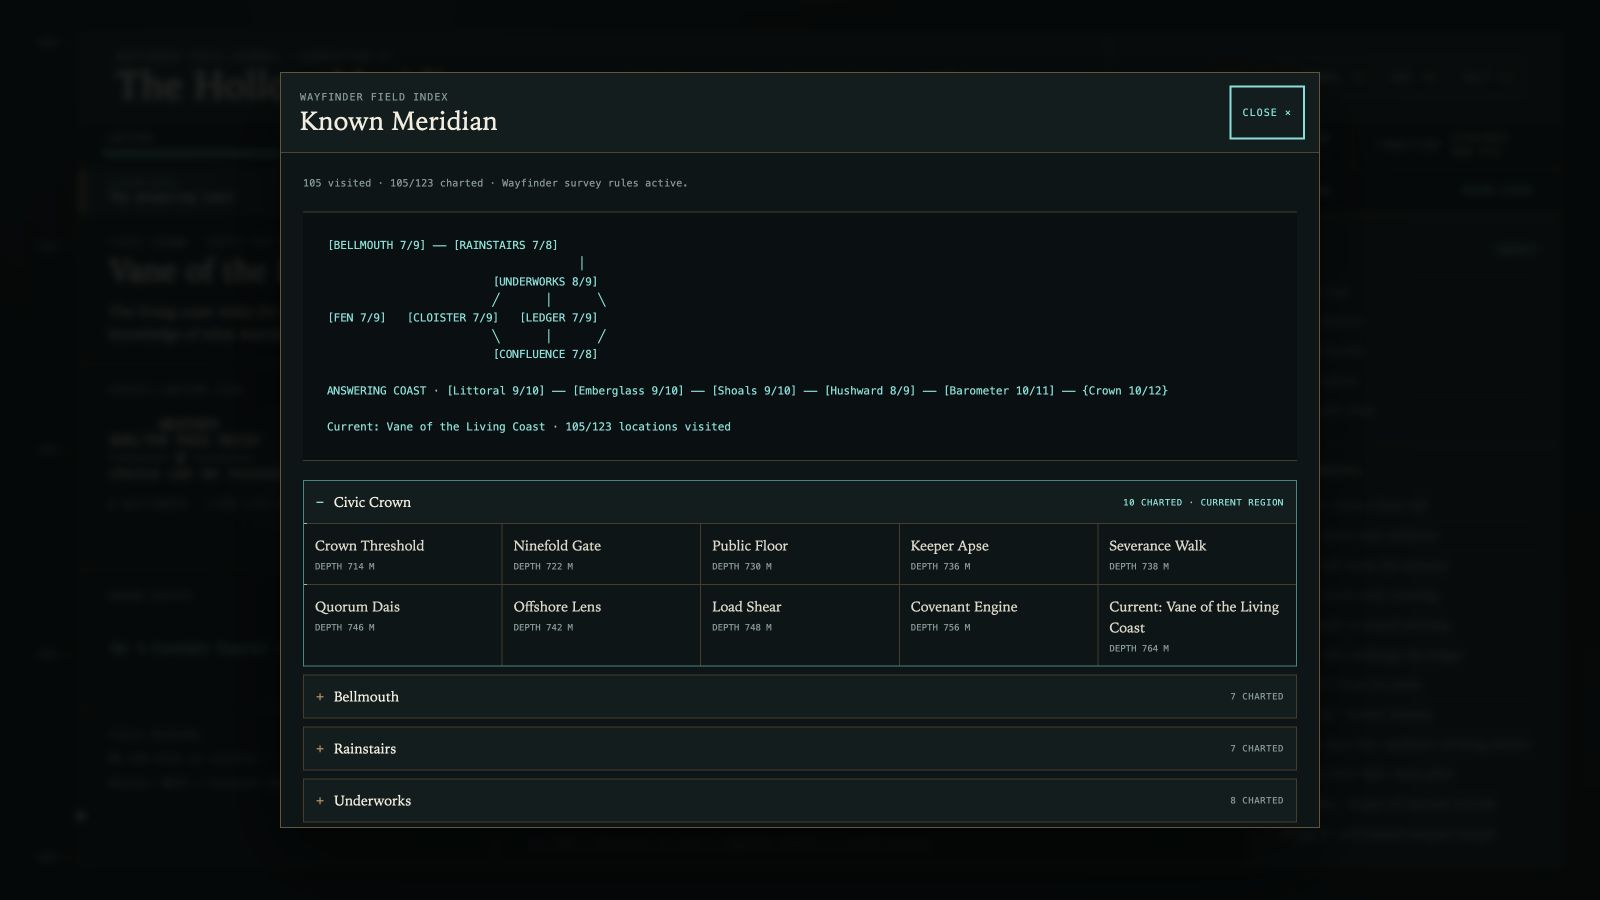Select the Ninefold Gate location
The height and width of the screenshot is (900, 1600).
coord(601,554)
